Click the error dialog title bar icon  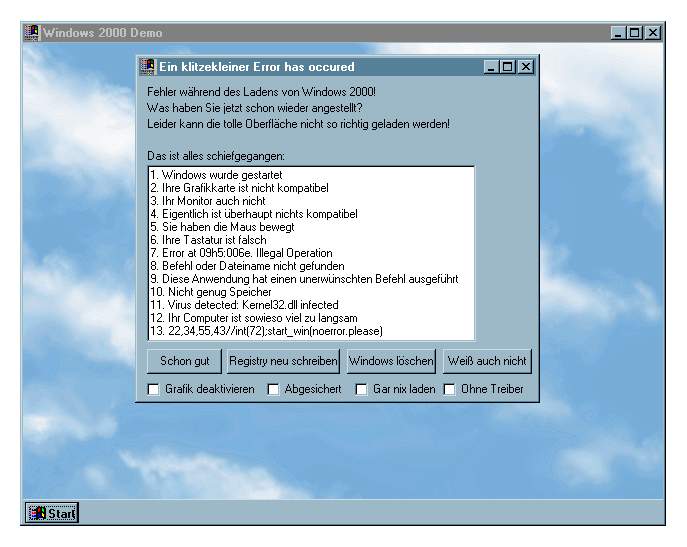(148, 67)
